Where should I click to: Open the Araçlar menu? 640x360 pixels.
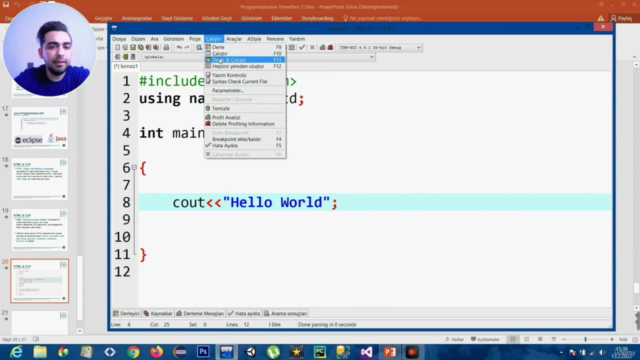click(x=234, y=39)
